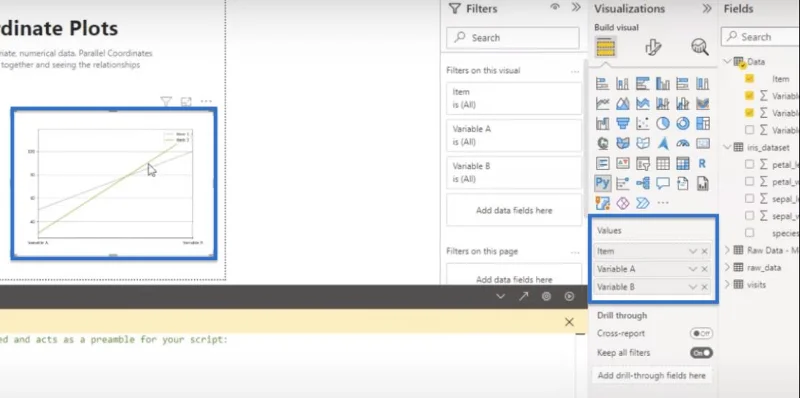Open Variable A dropdown in Values
Image resolution: width=800 pixels, height=398 pixels.
[692, 269]
